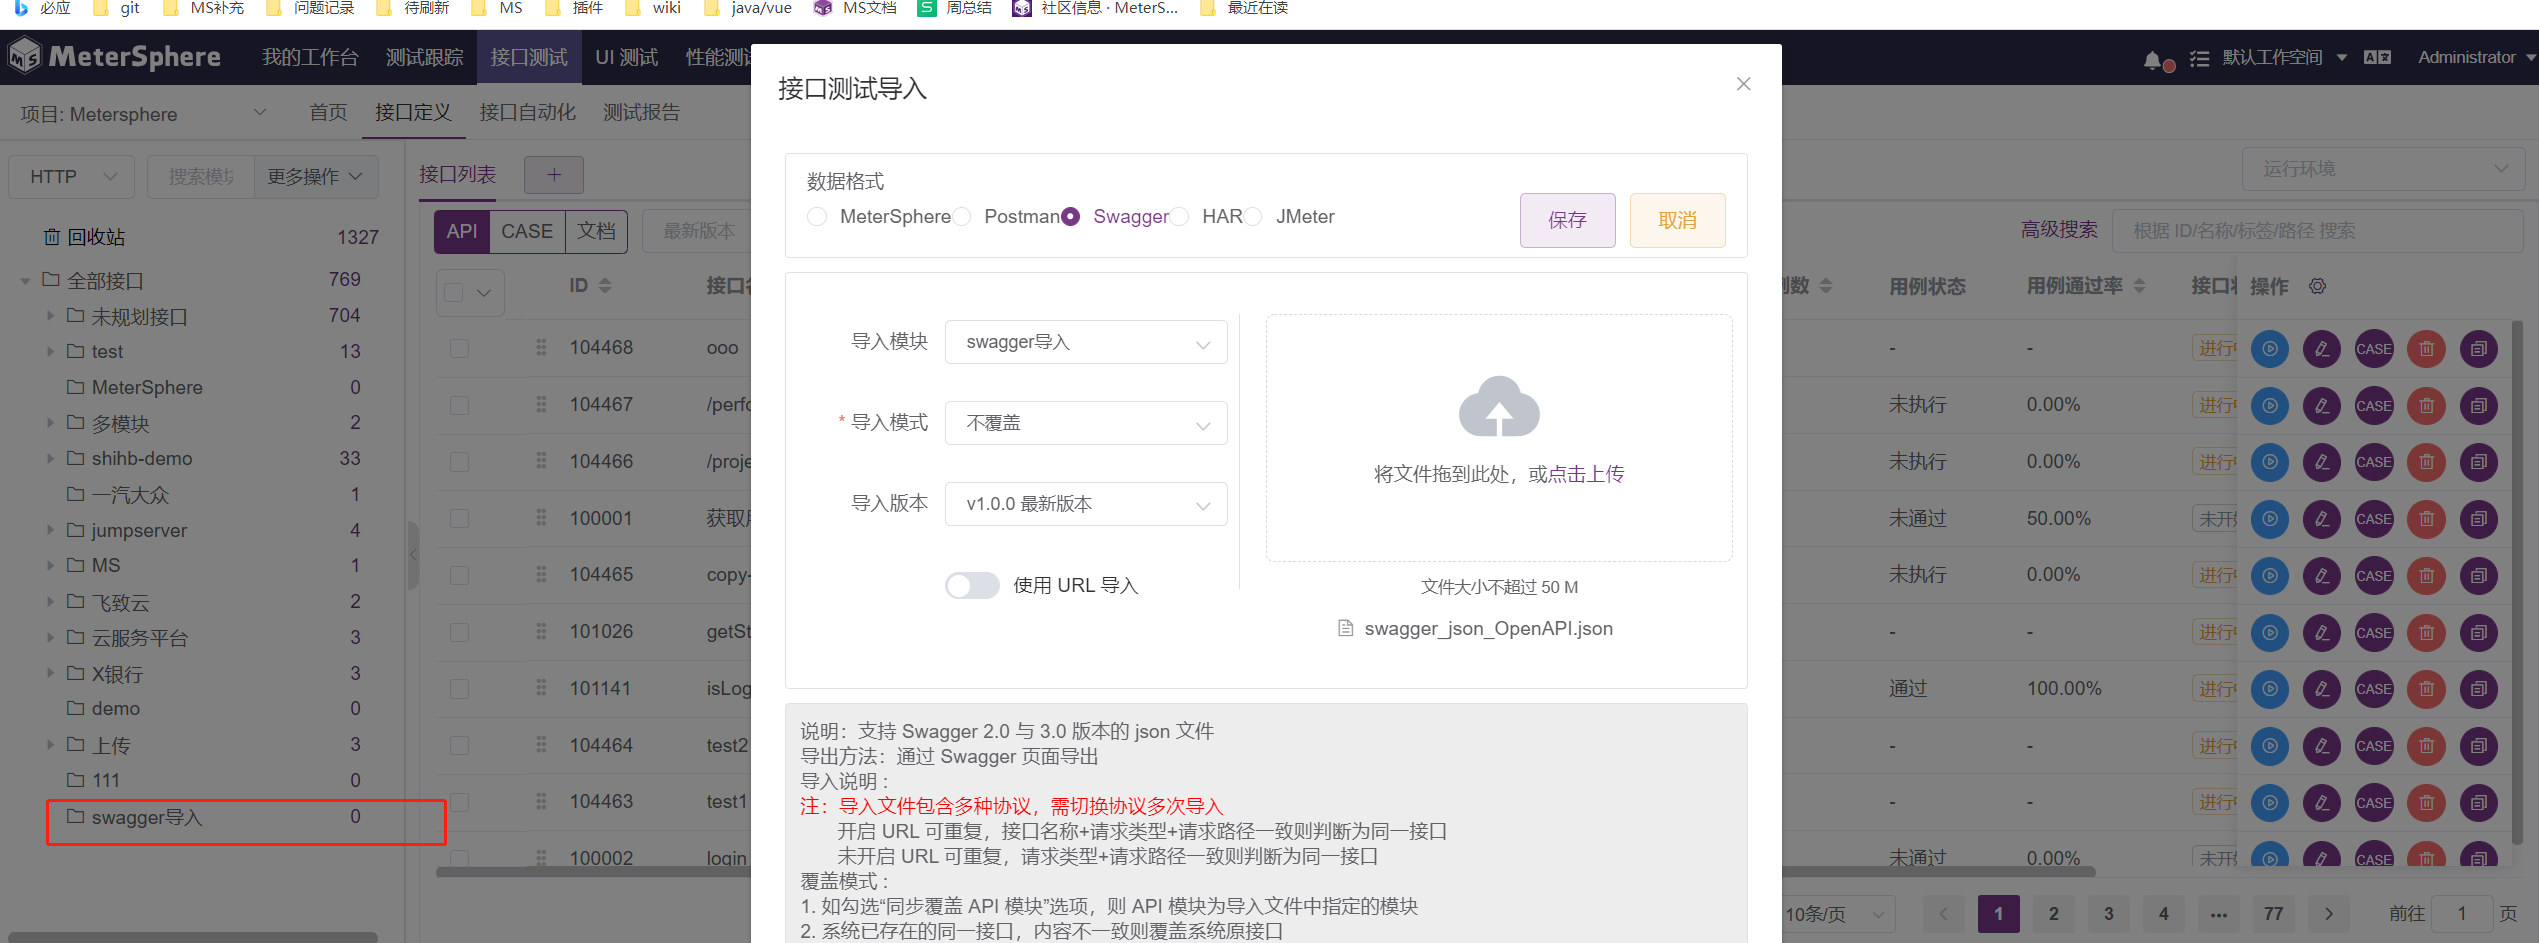Image resolution: width=2539 pixels, height=943 pixels.
Task: Click the 保存 button
Action: tap(1567, 220)
